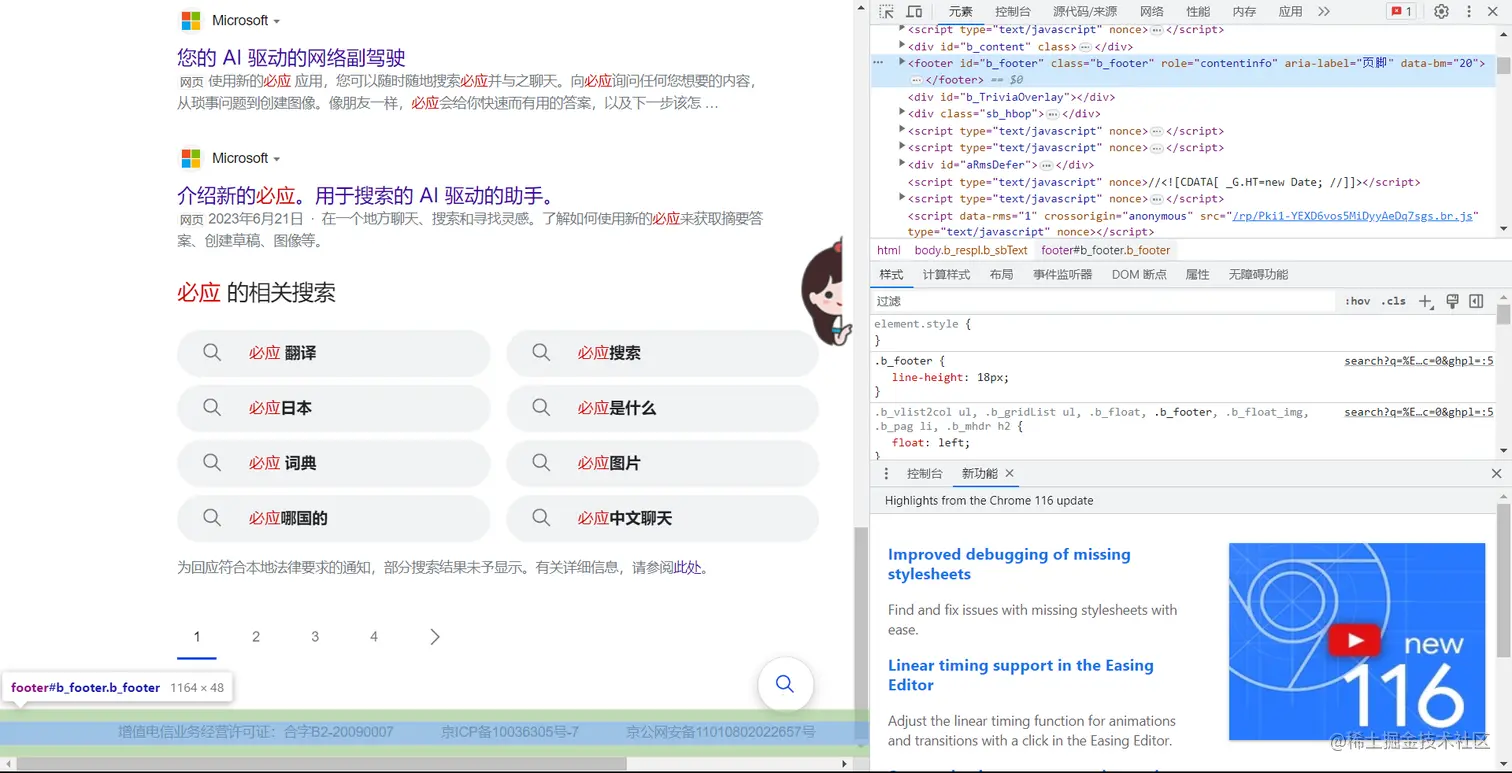The height and width of the screenshot is (773, 1512).
Task: Open the 无障碍功能 pane
Action: point(1258,274)
